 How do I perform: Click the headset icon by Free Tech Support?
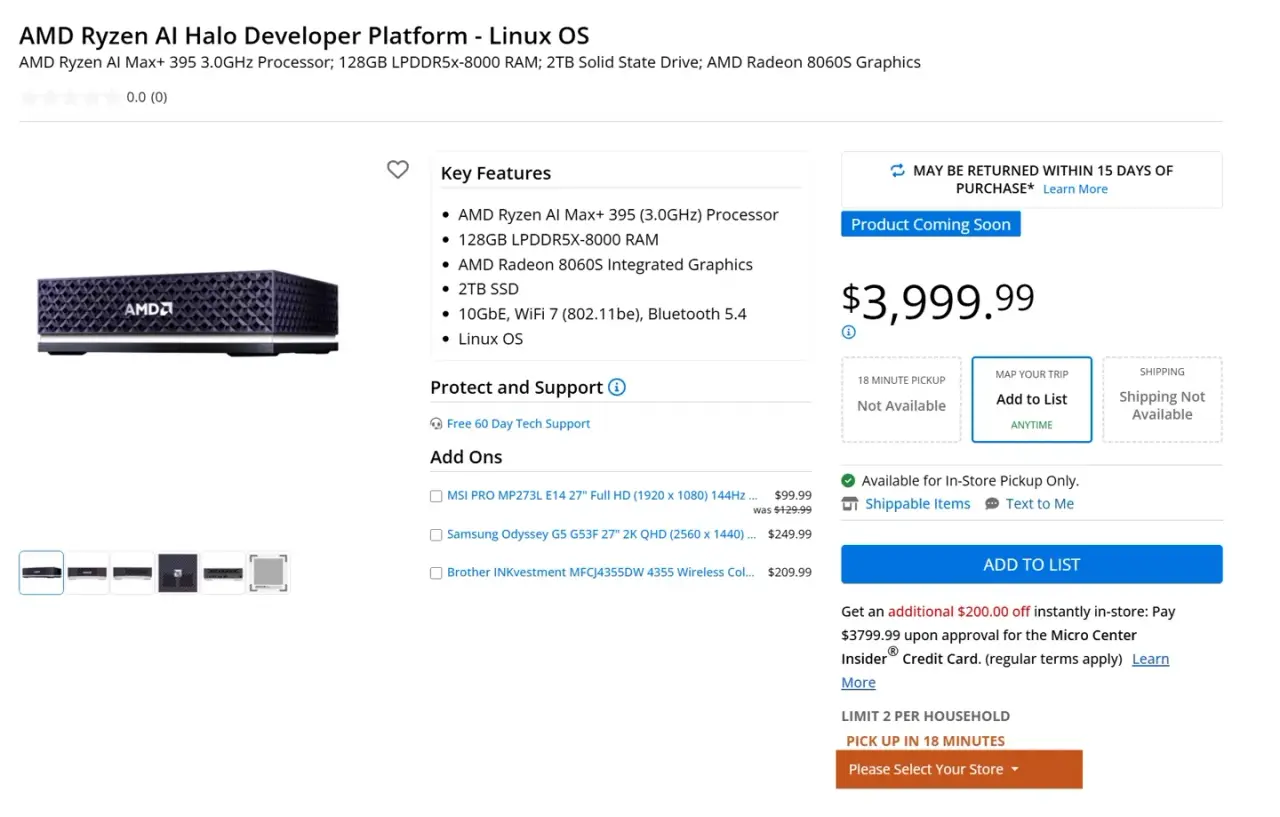[436, 424]
